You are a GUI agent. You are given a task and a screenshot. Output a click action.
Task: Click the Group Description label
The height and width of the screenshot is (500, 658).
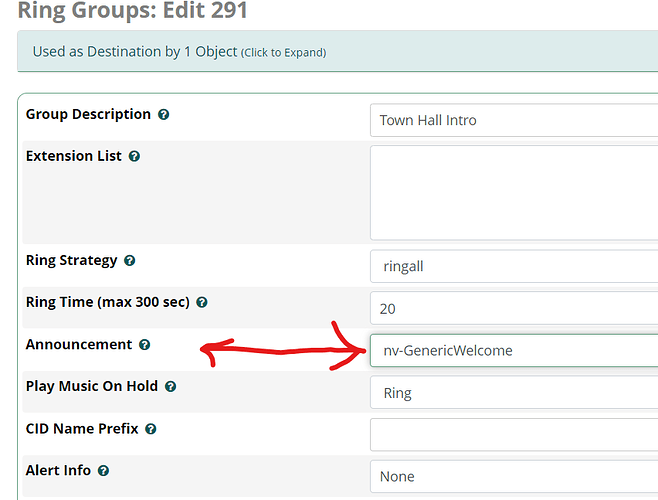tap(88, 114)
